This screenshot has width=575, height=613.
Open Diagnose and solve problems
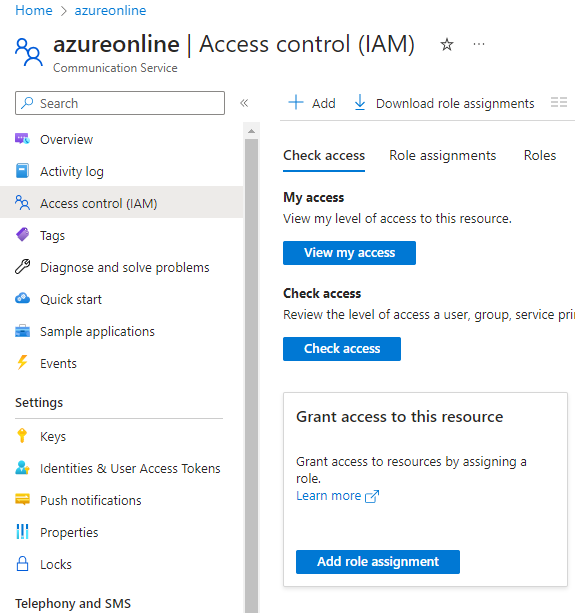(125, 267)
